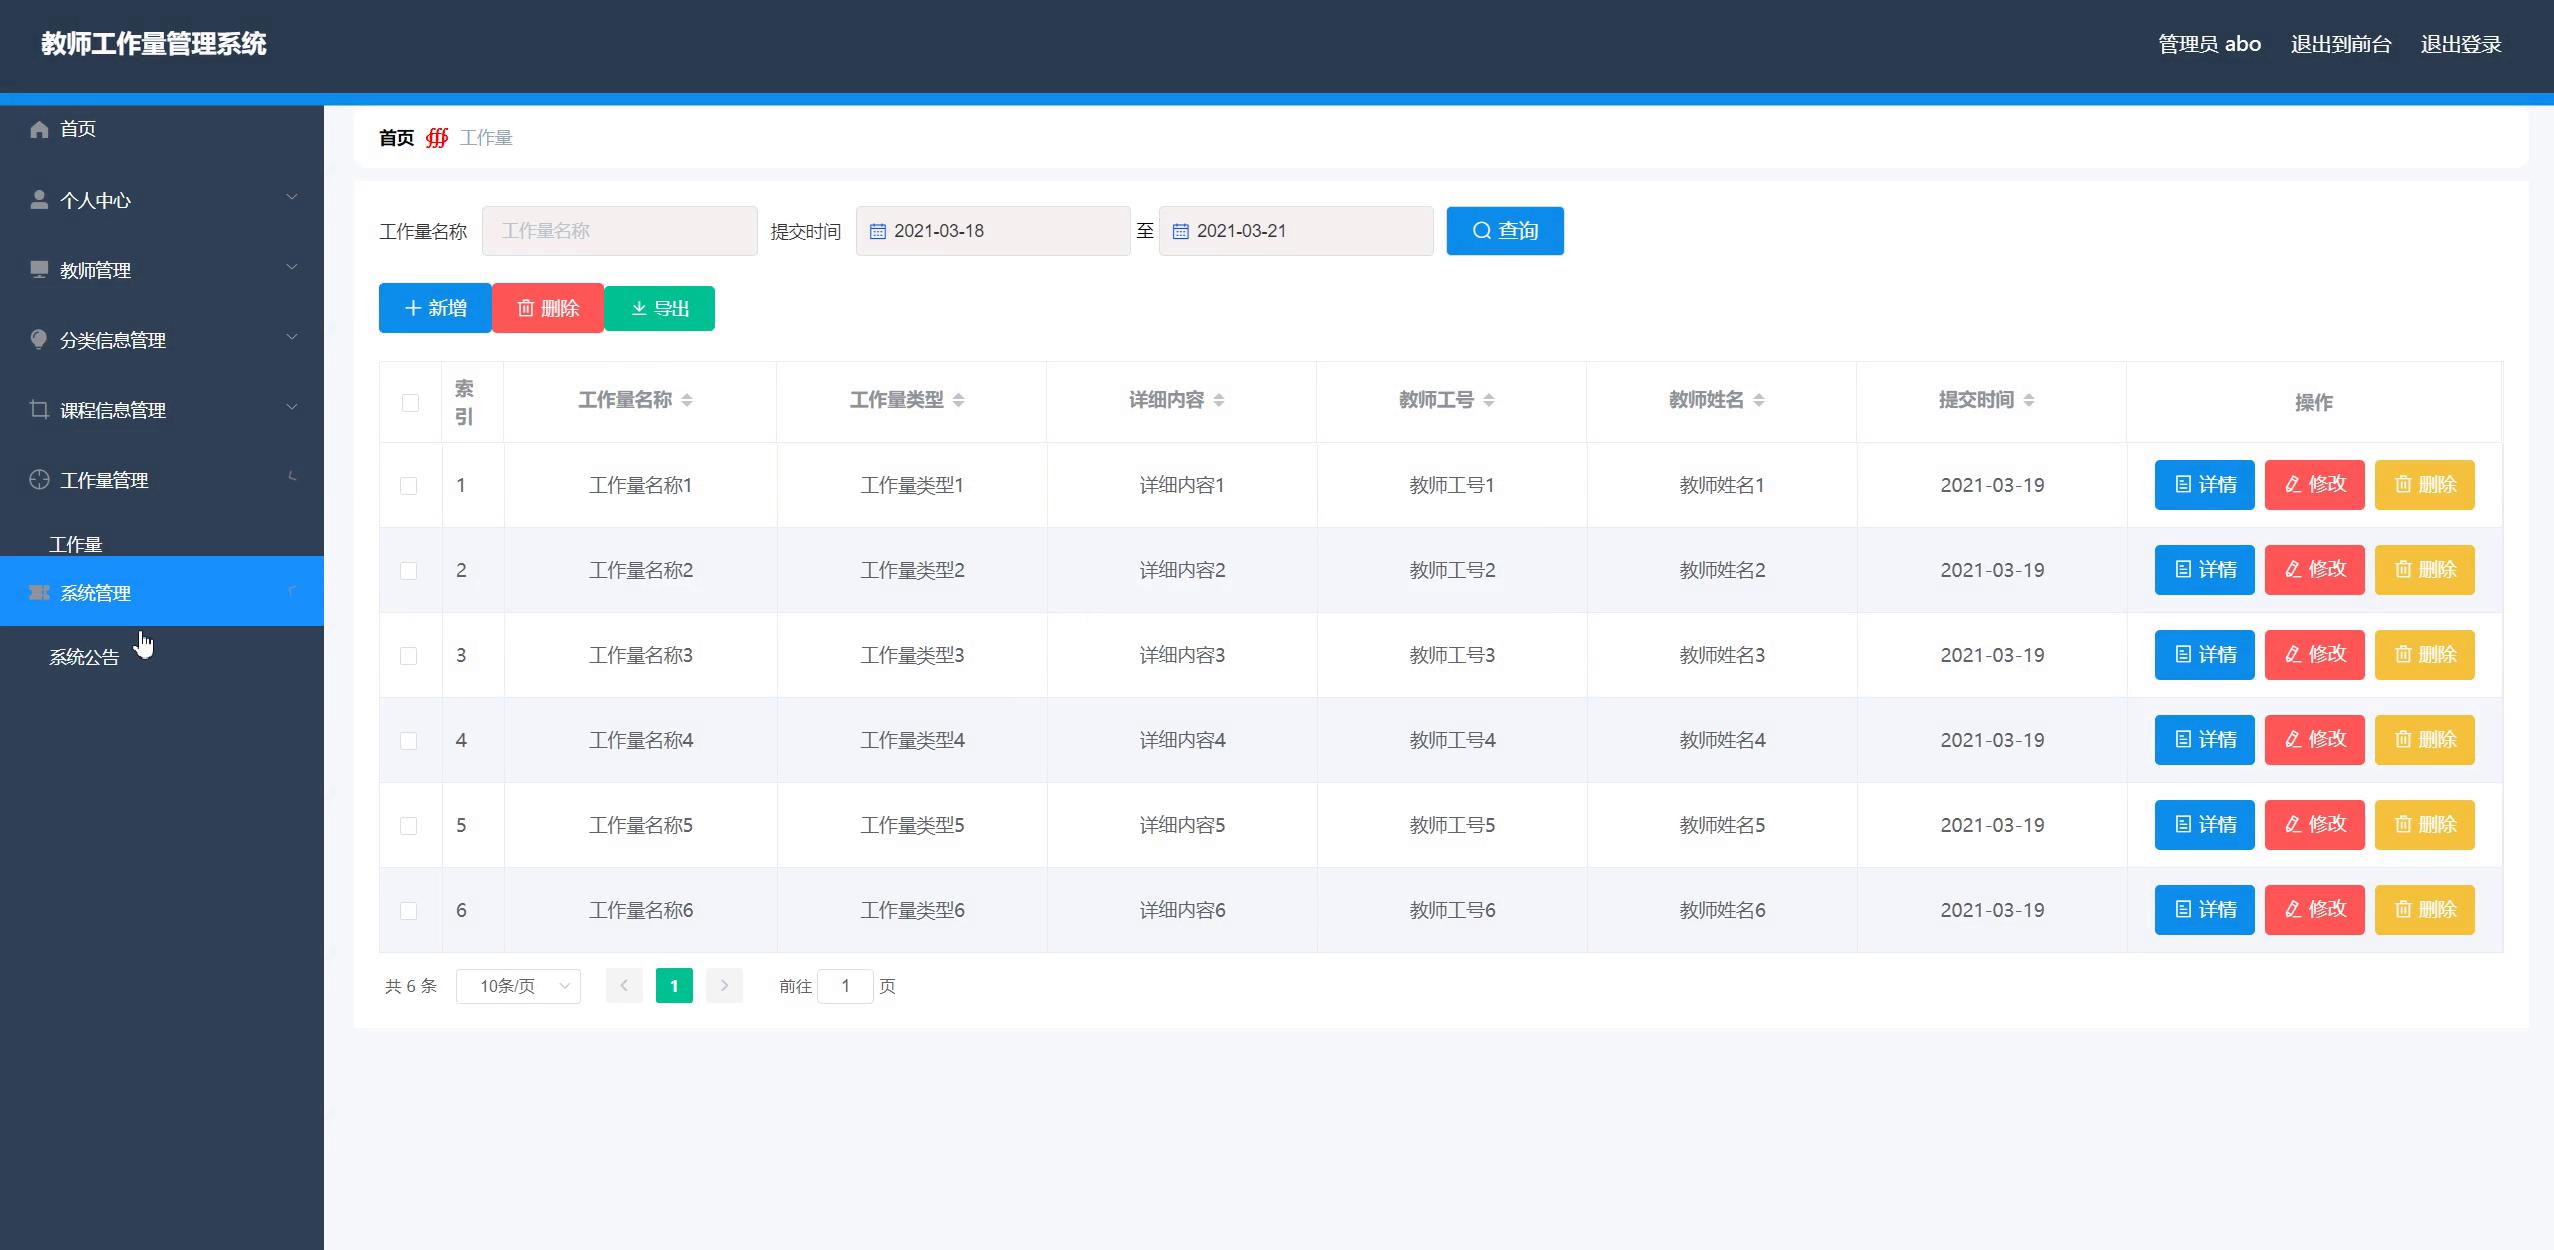Open 详情 for 工作量名称2 row
The width and height of the screenshot is (2554, 1250).
[x=2204, y=570]
